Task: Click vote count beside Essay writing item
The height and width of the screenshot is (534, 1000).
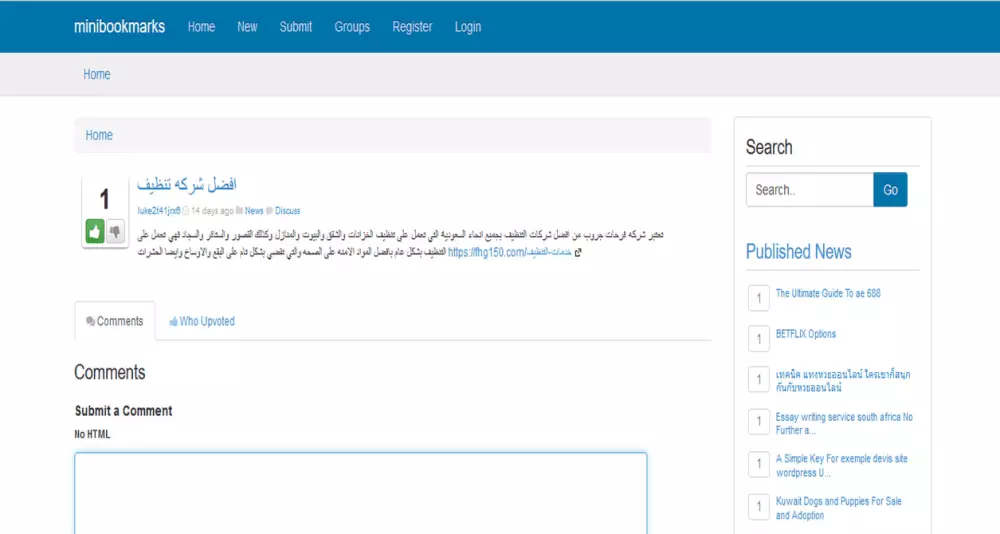Action: [x=759, y=421]
